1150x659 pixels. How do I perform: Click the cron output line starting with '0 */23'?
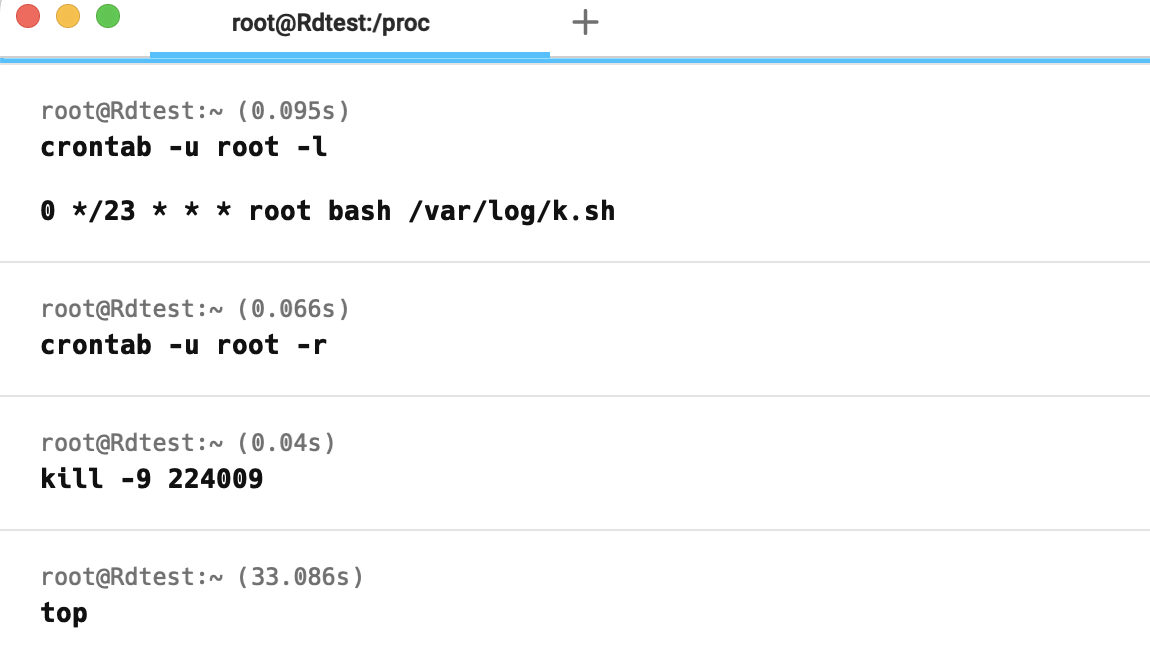327,212
